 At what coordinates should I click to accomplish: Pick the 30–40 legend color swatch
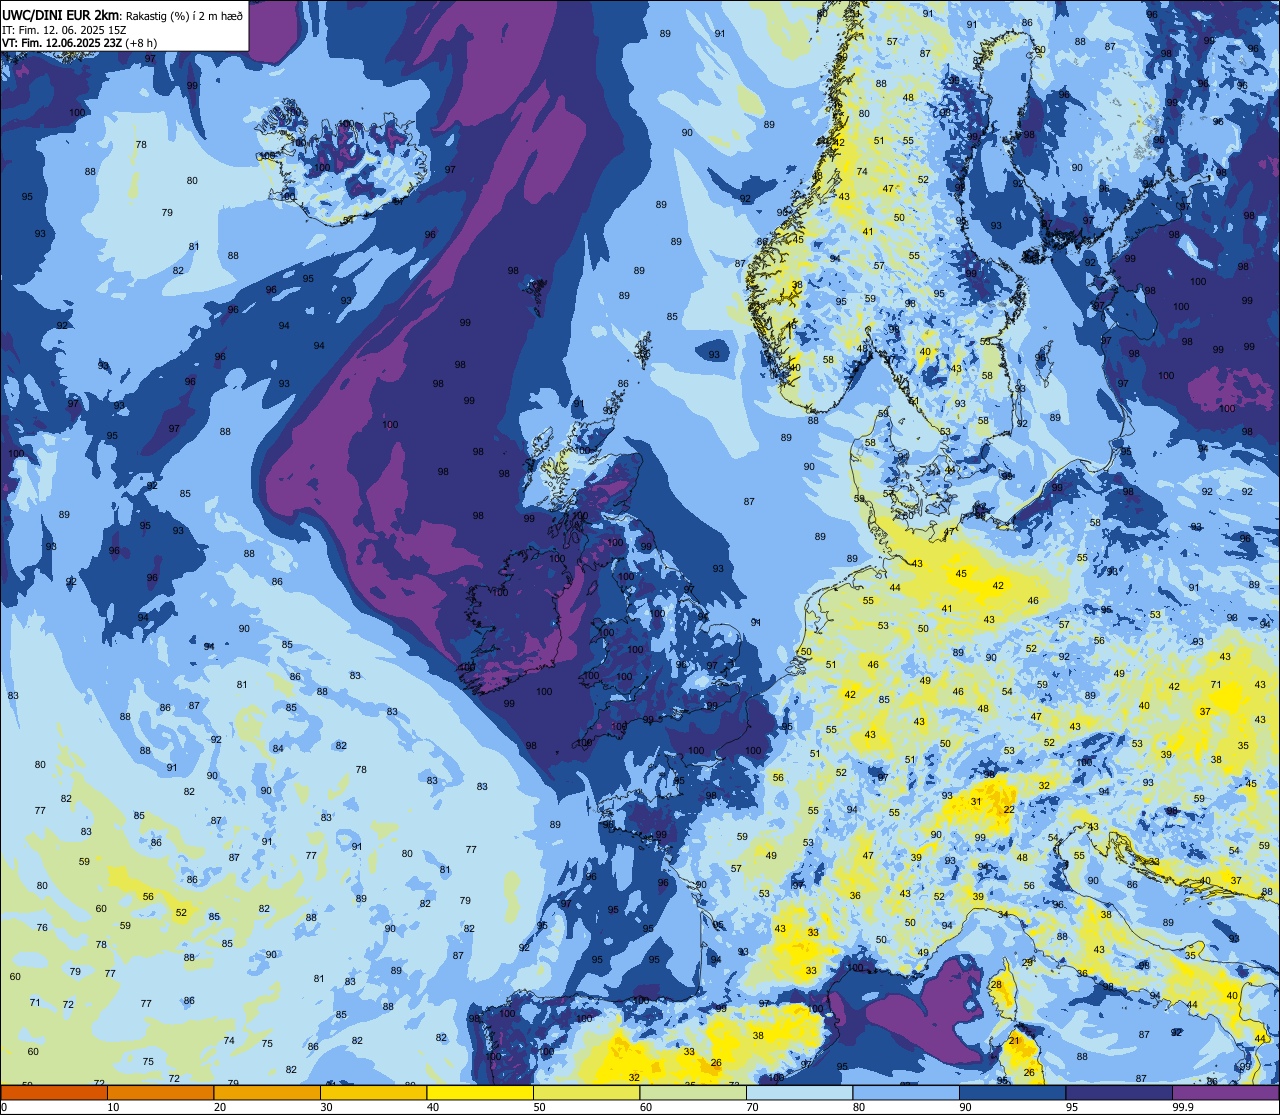coord(373,1093)
